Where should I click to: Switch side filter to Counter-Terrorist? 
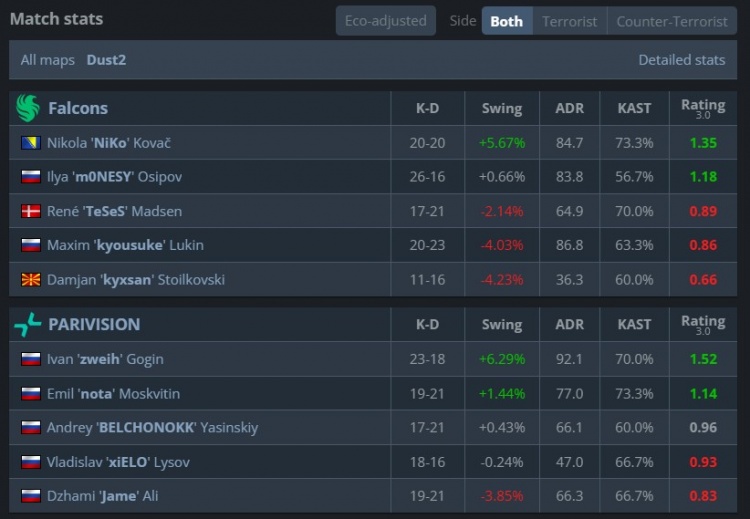click(672, 21)
